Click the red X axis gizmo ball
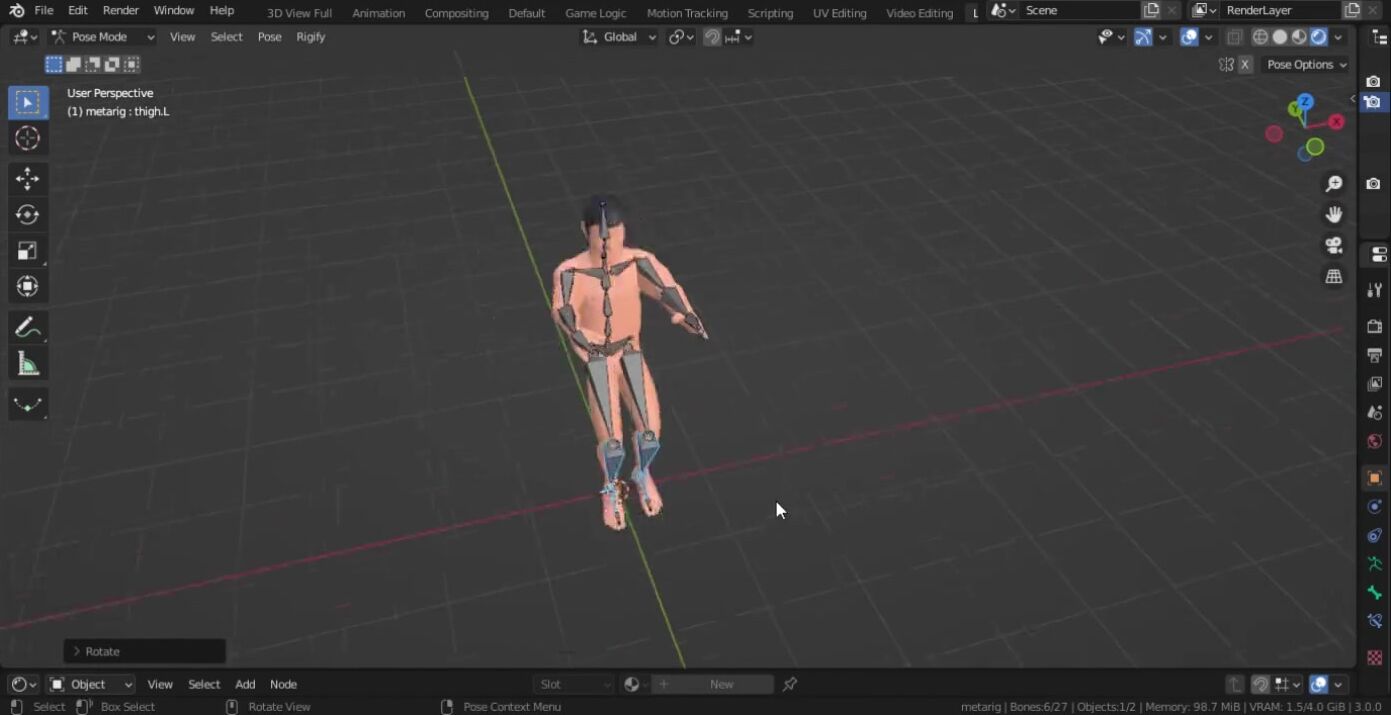The height and width of the screenshot is (715, 1391). [x=1336, y=122]
